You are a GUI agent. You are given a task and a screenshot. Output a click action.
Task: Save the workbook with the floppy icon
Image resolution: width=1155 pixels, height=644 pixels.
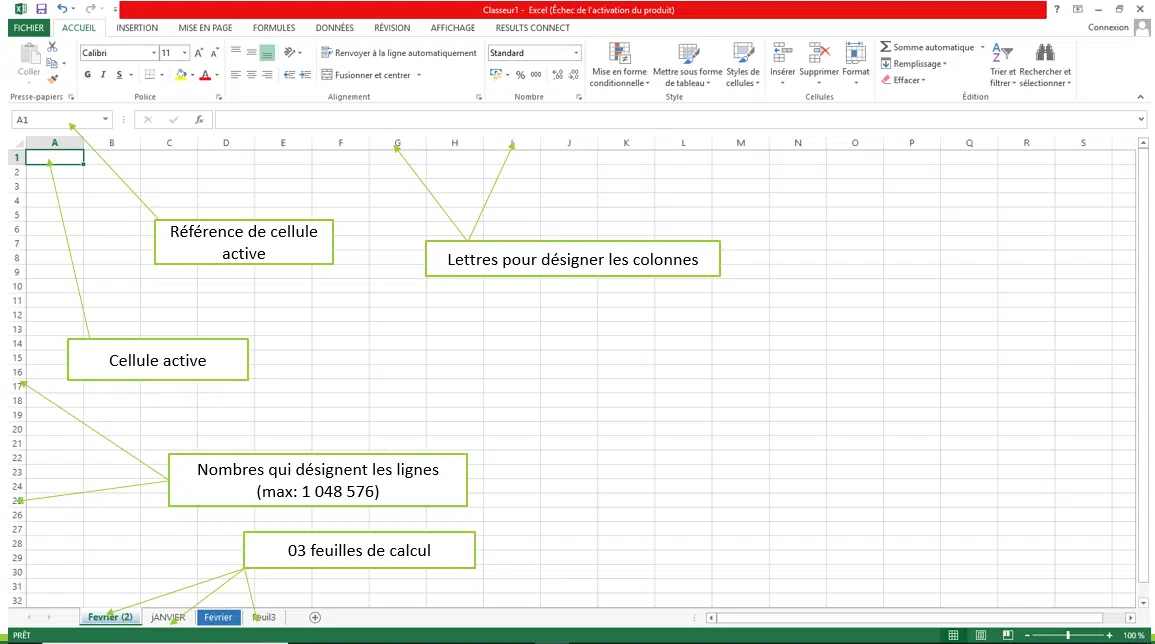point(41,9)
